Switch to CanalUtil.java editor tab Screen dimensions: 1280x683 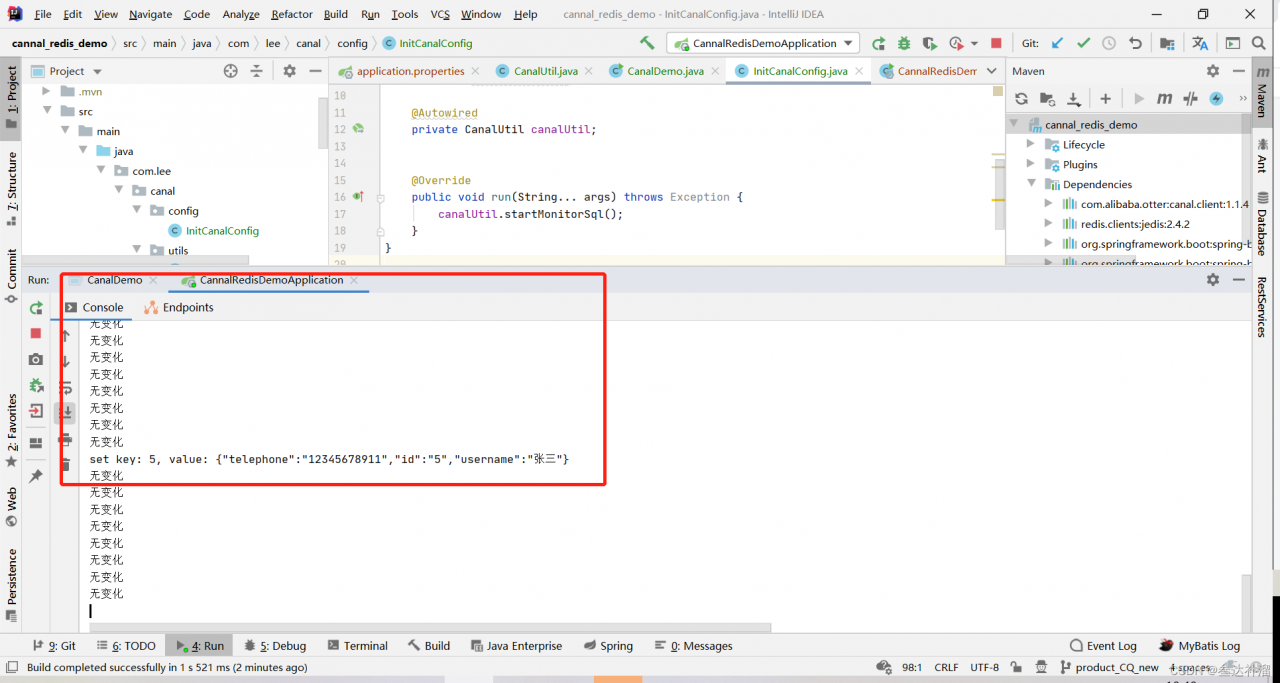click(545, 71)
